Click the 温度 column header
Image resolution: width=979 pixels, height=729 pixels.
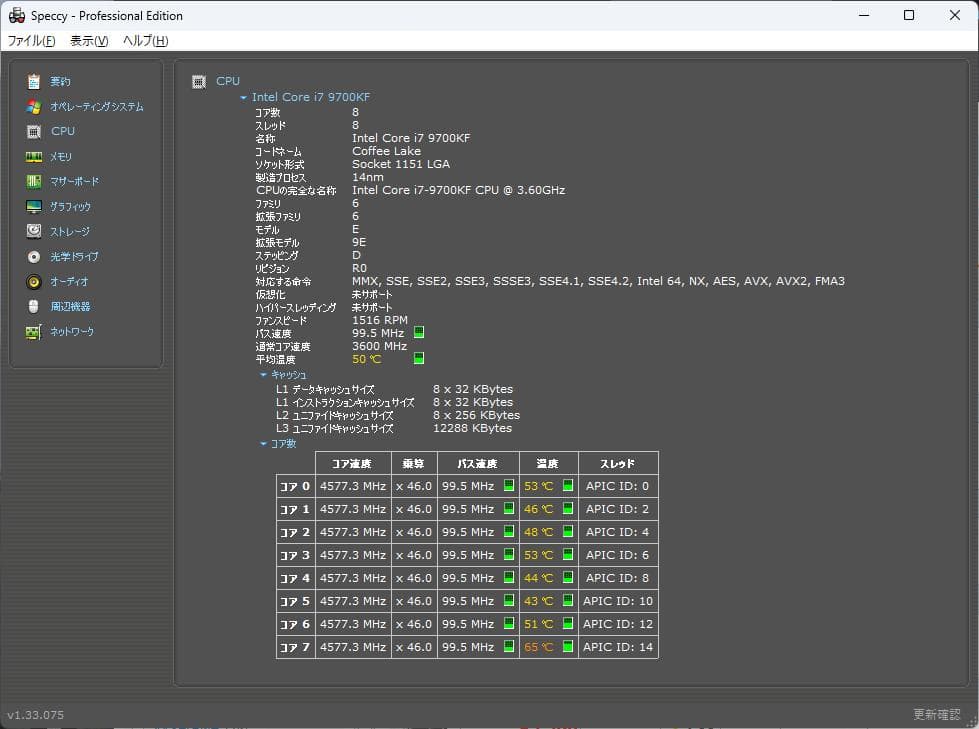[548, 463]
